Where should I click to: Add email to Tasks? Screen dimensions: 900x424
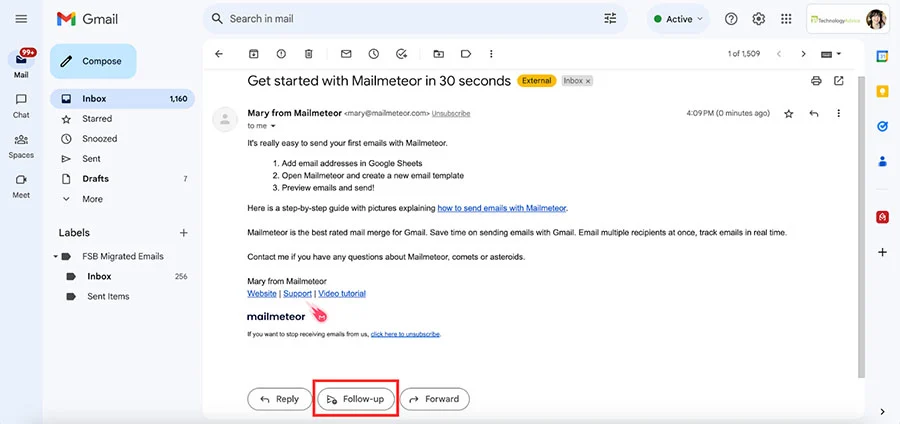click(x=402, y=54)
